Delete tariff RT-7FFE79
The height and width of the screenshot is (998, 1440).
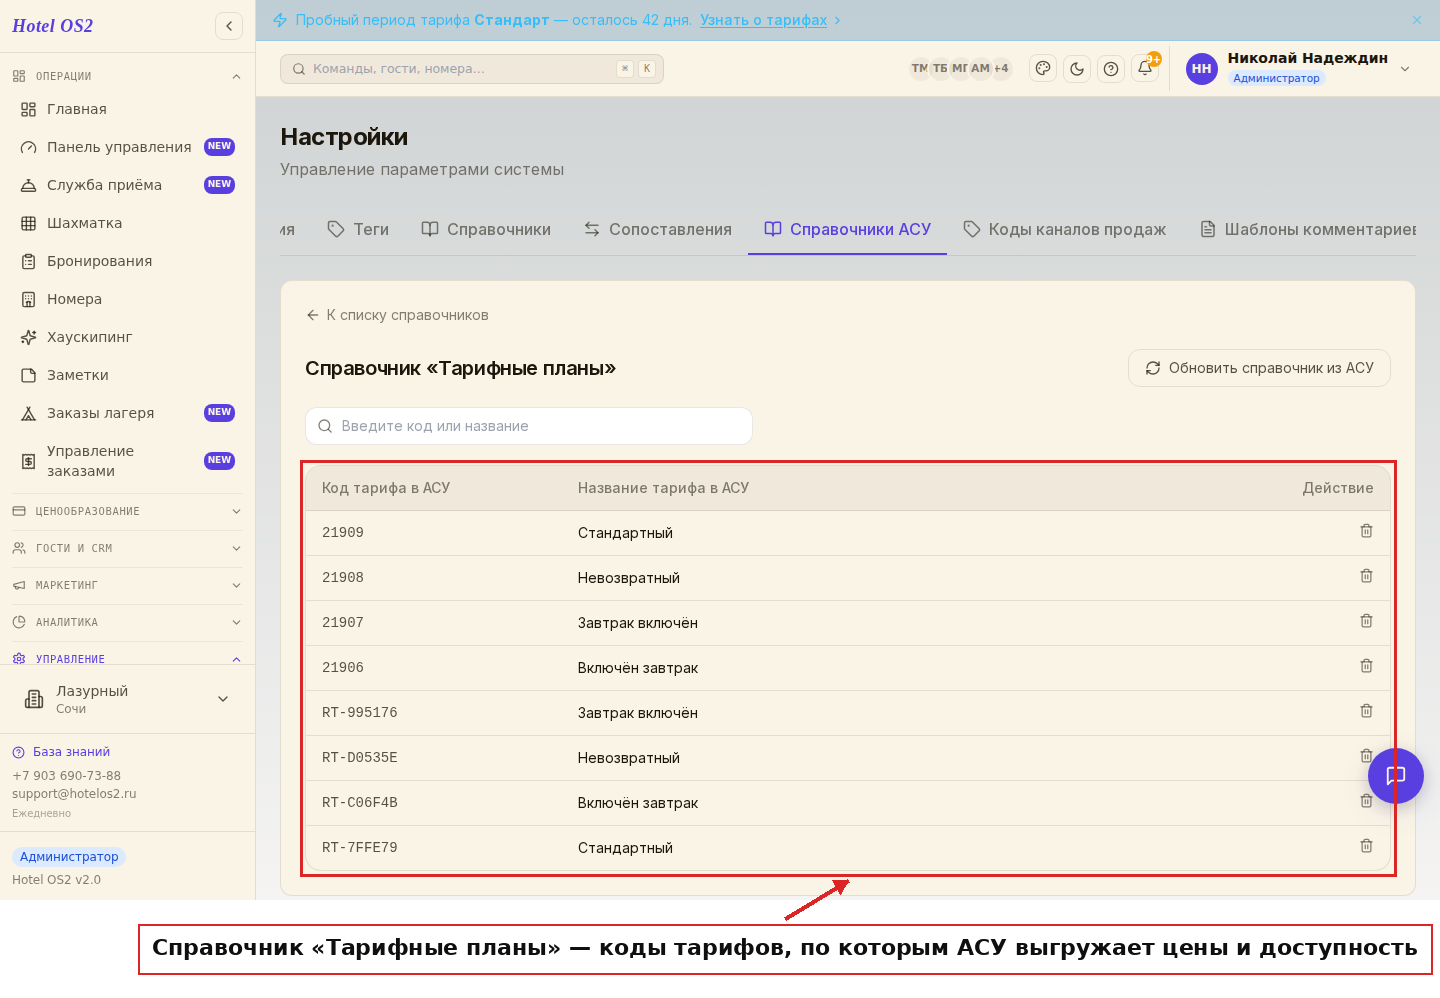(x=1366, y=846)
